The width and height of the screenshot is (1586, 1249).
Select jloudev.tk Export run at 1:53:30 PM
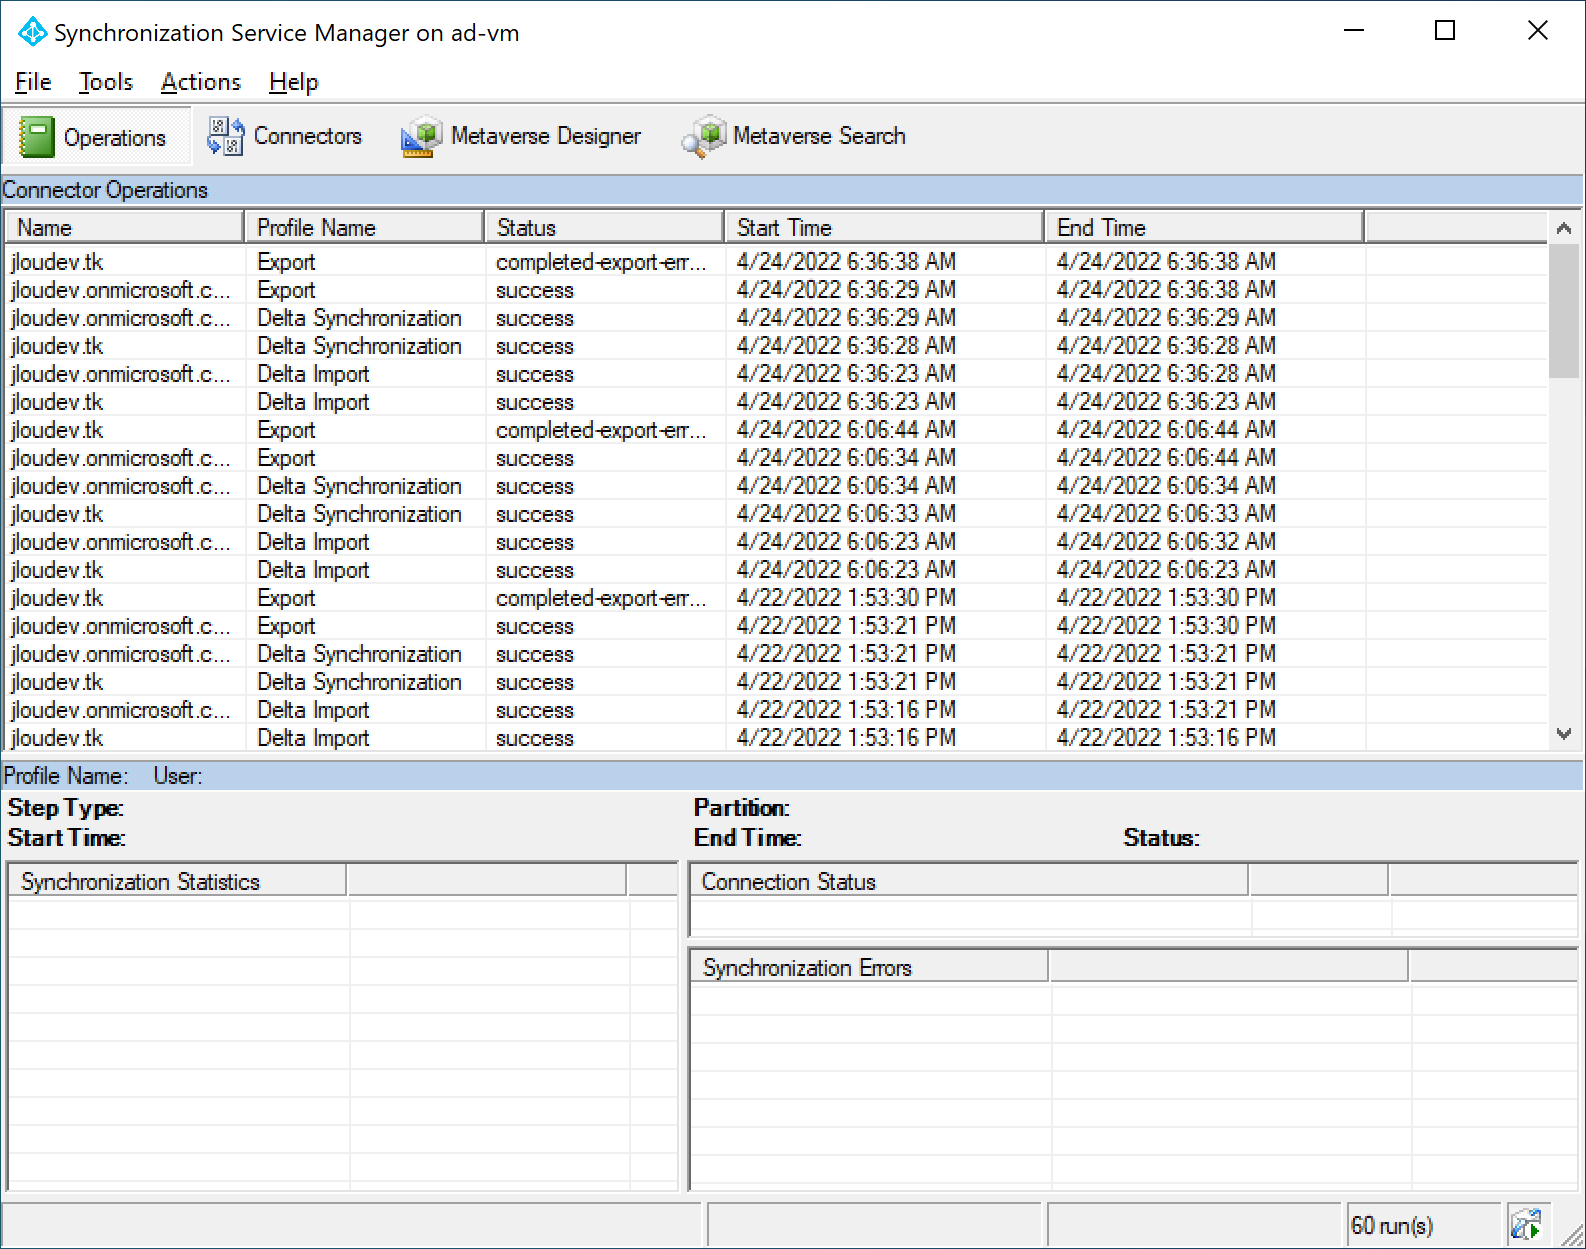775,597
